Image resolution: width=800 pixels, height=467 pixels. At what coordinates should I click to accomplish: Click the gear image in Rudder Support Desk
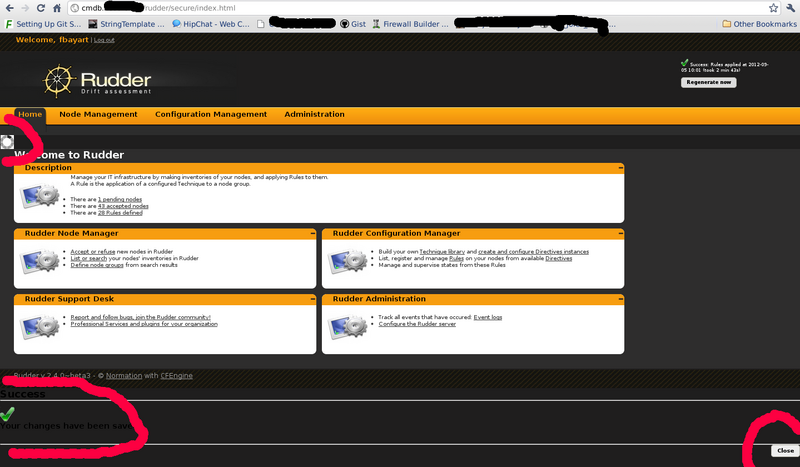39,326
